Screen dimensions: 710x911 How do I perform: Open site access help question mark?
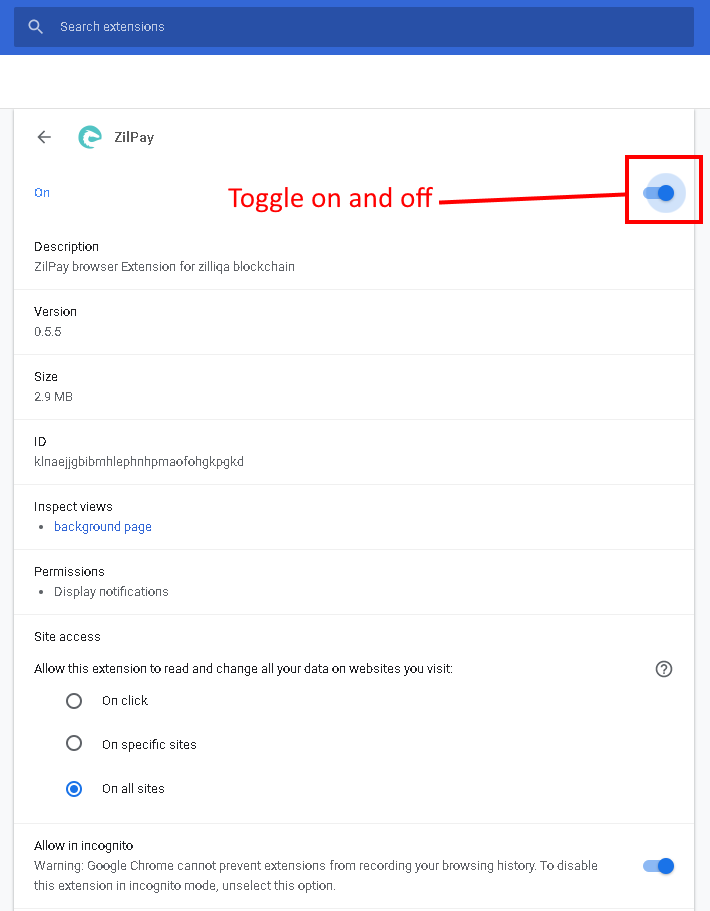click(664, 669)
